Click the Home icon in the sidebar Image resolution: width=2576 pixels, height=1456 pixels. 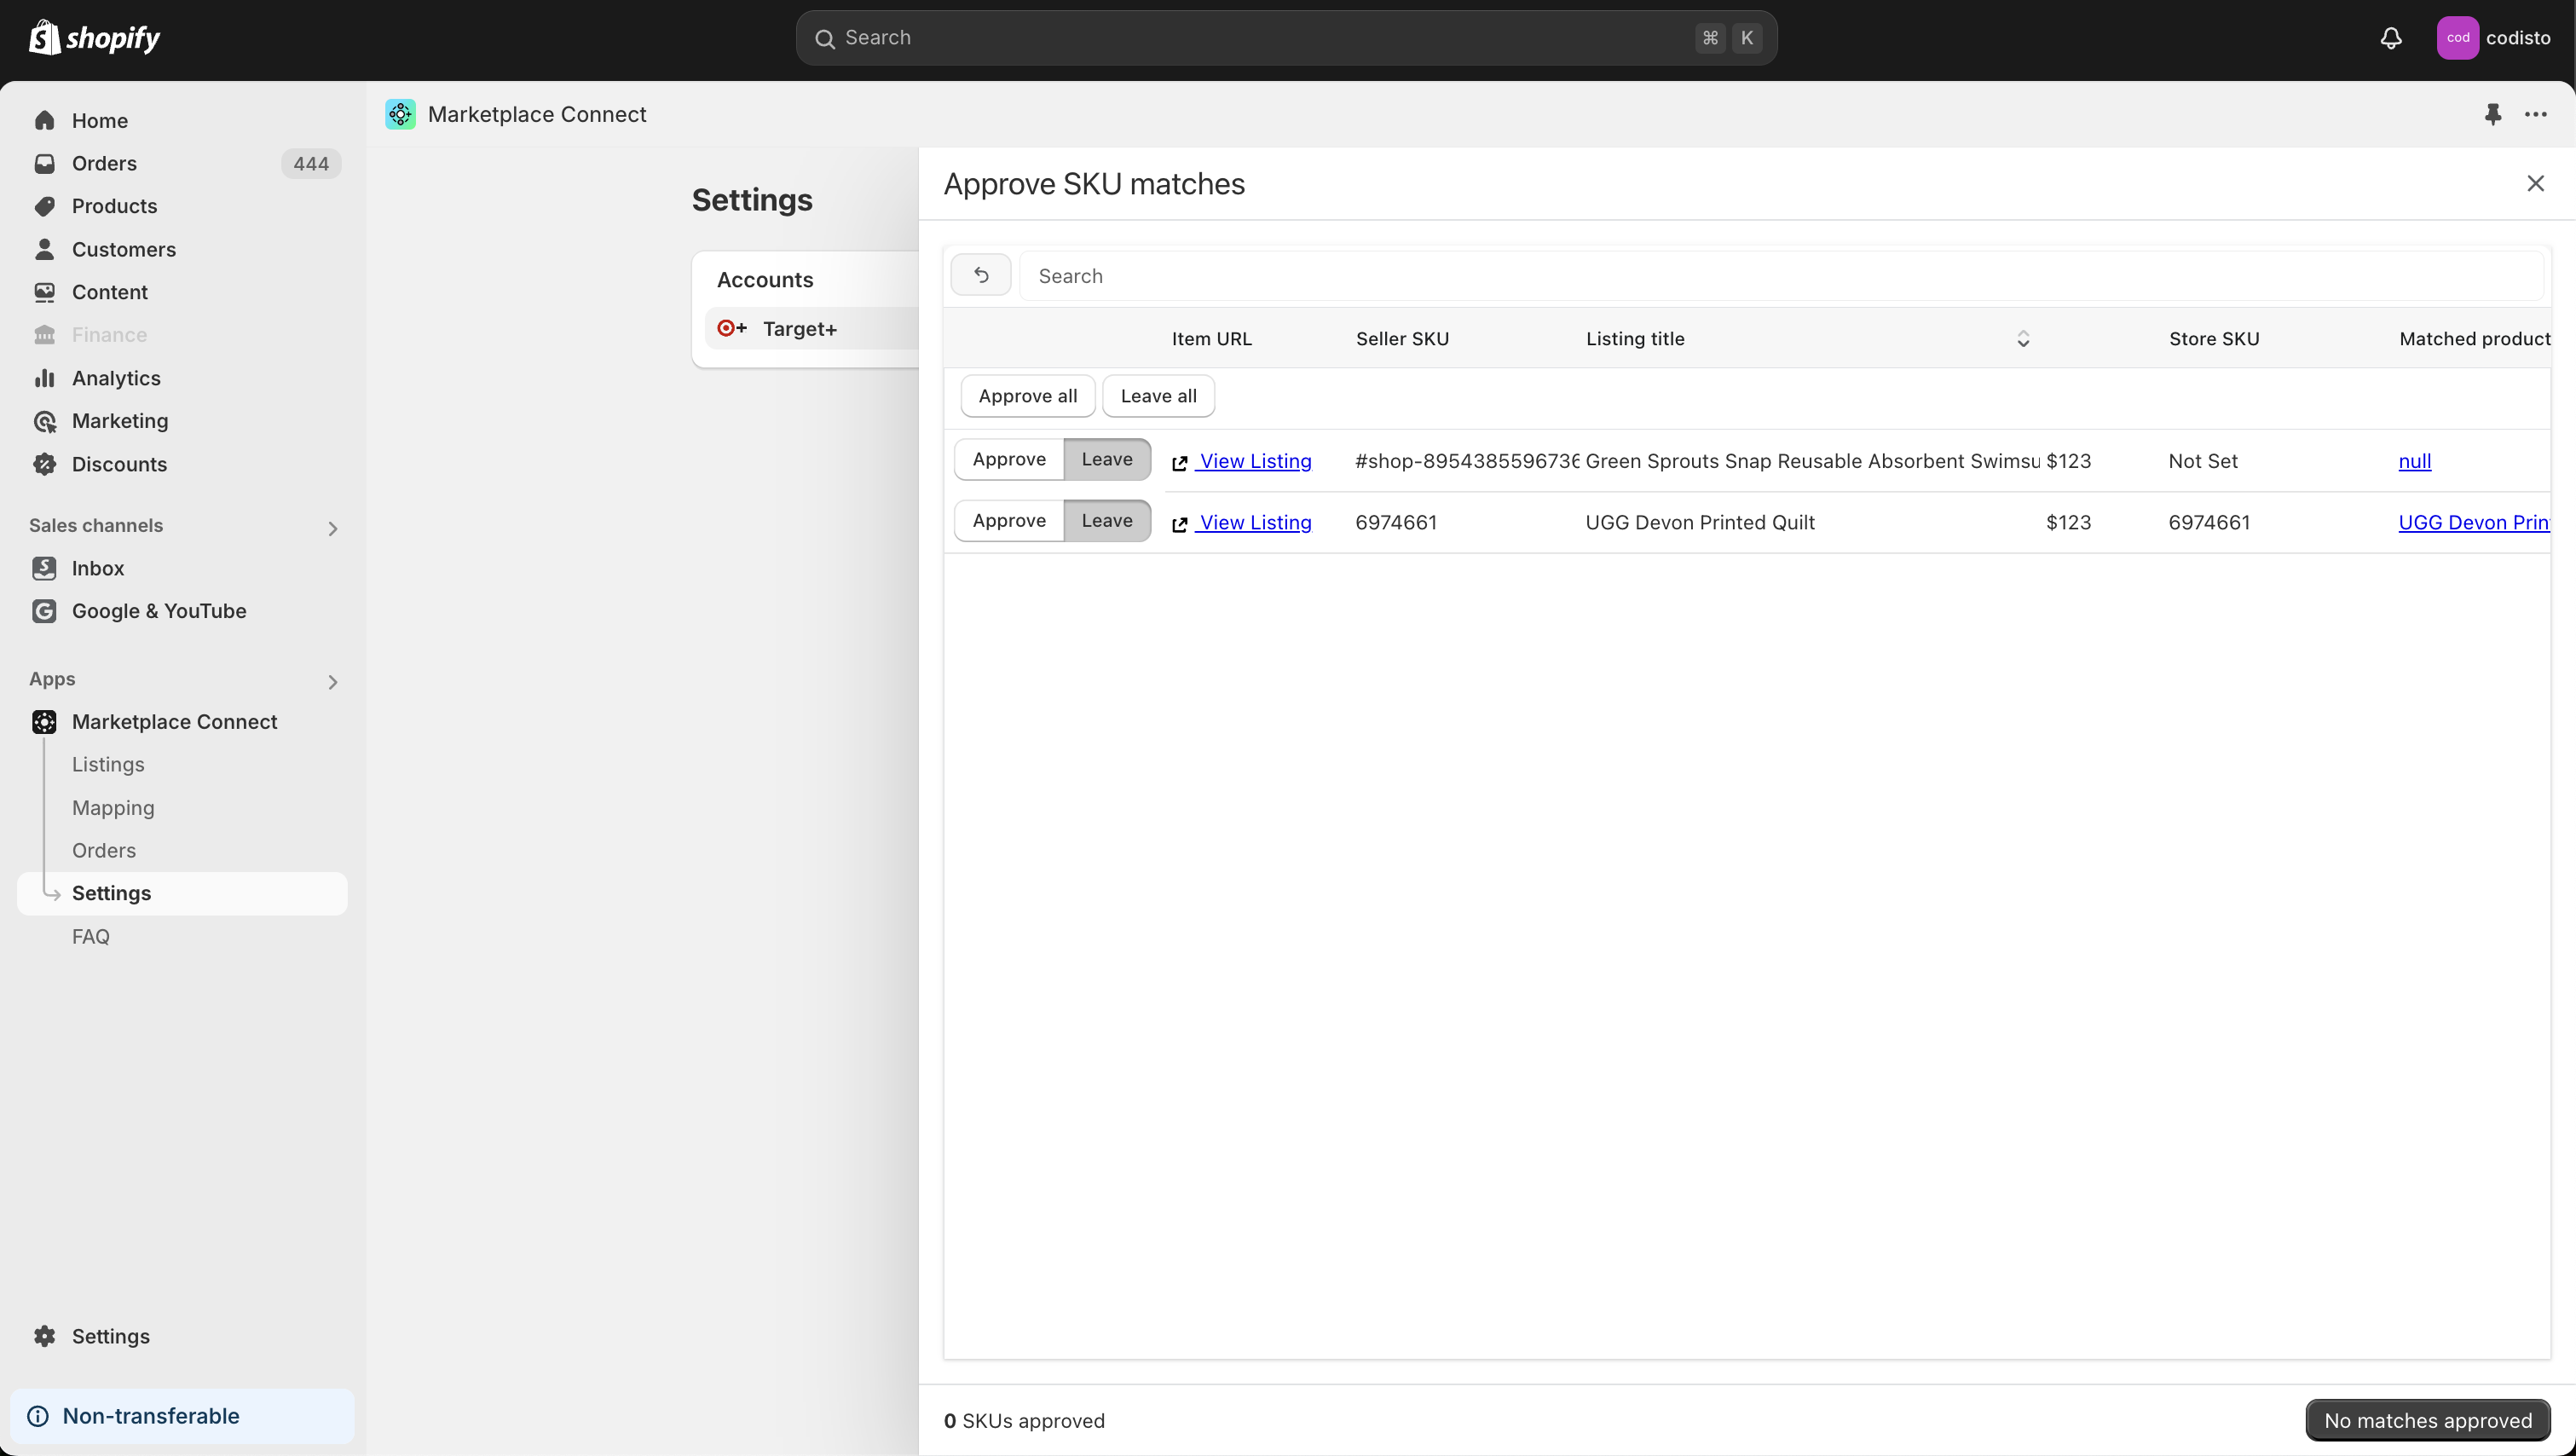pos(44,120)
